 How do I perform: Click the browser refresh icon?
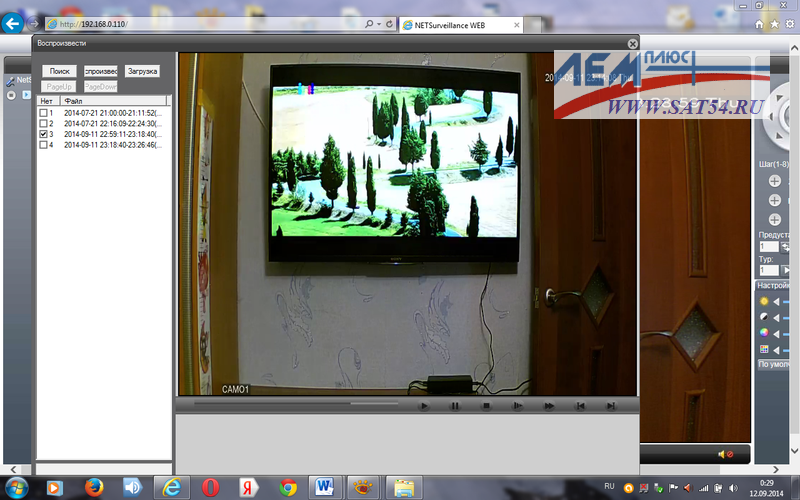click(389, 24)
